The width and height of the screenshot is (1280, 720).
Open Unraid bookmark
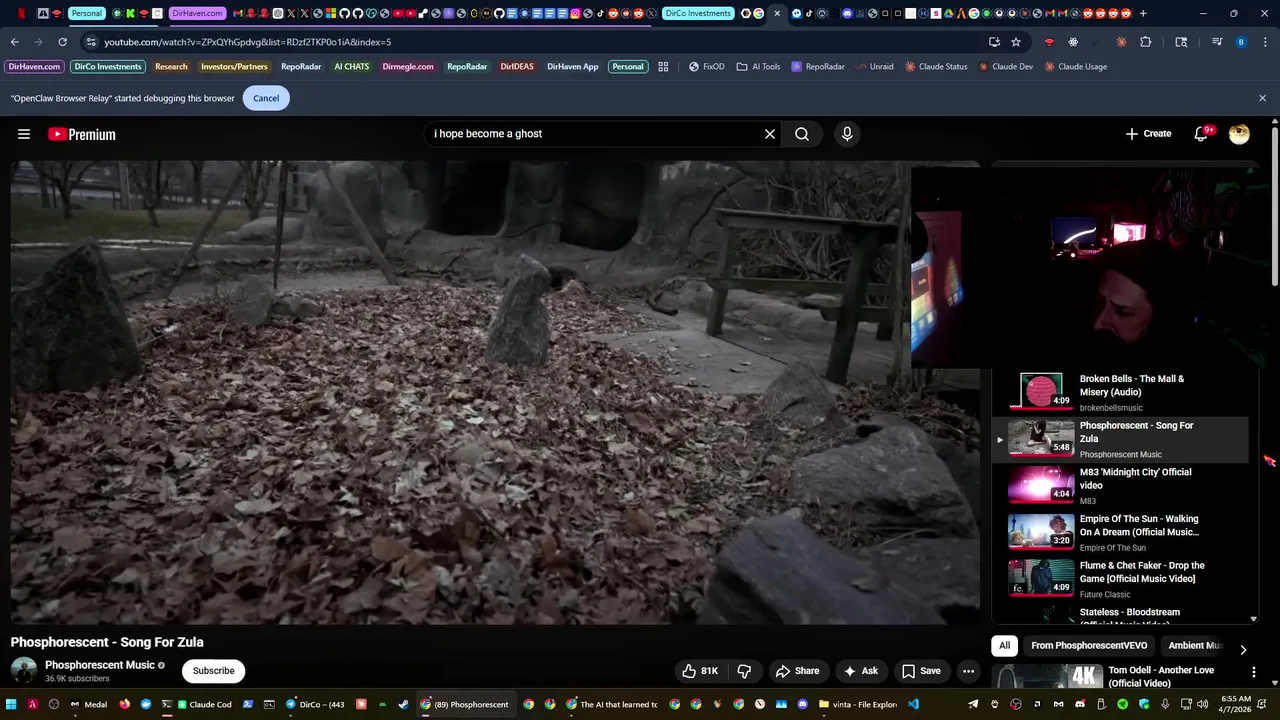click(x=874, y=67)
